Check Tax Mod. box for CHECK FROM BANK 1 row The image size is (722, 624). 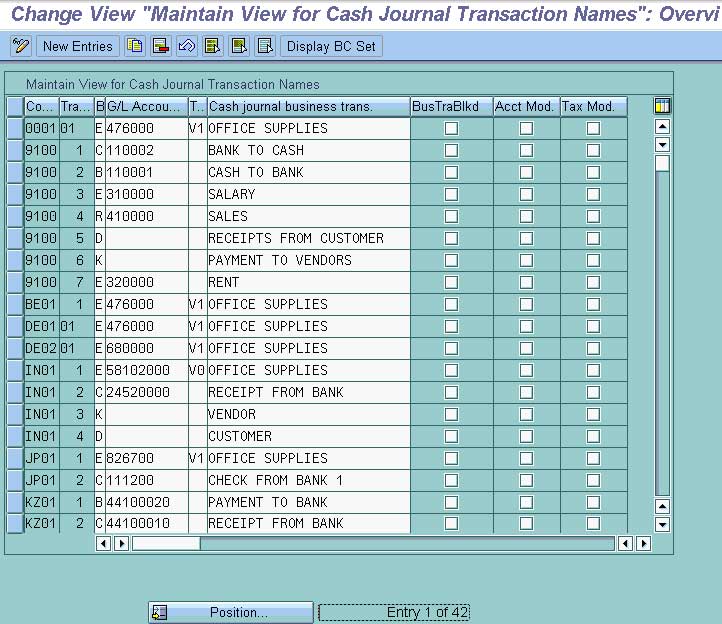593,480
